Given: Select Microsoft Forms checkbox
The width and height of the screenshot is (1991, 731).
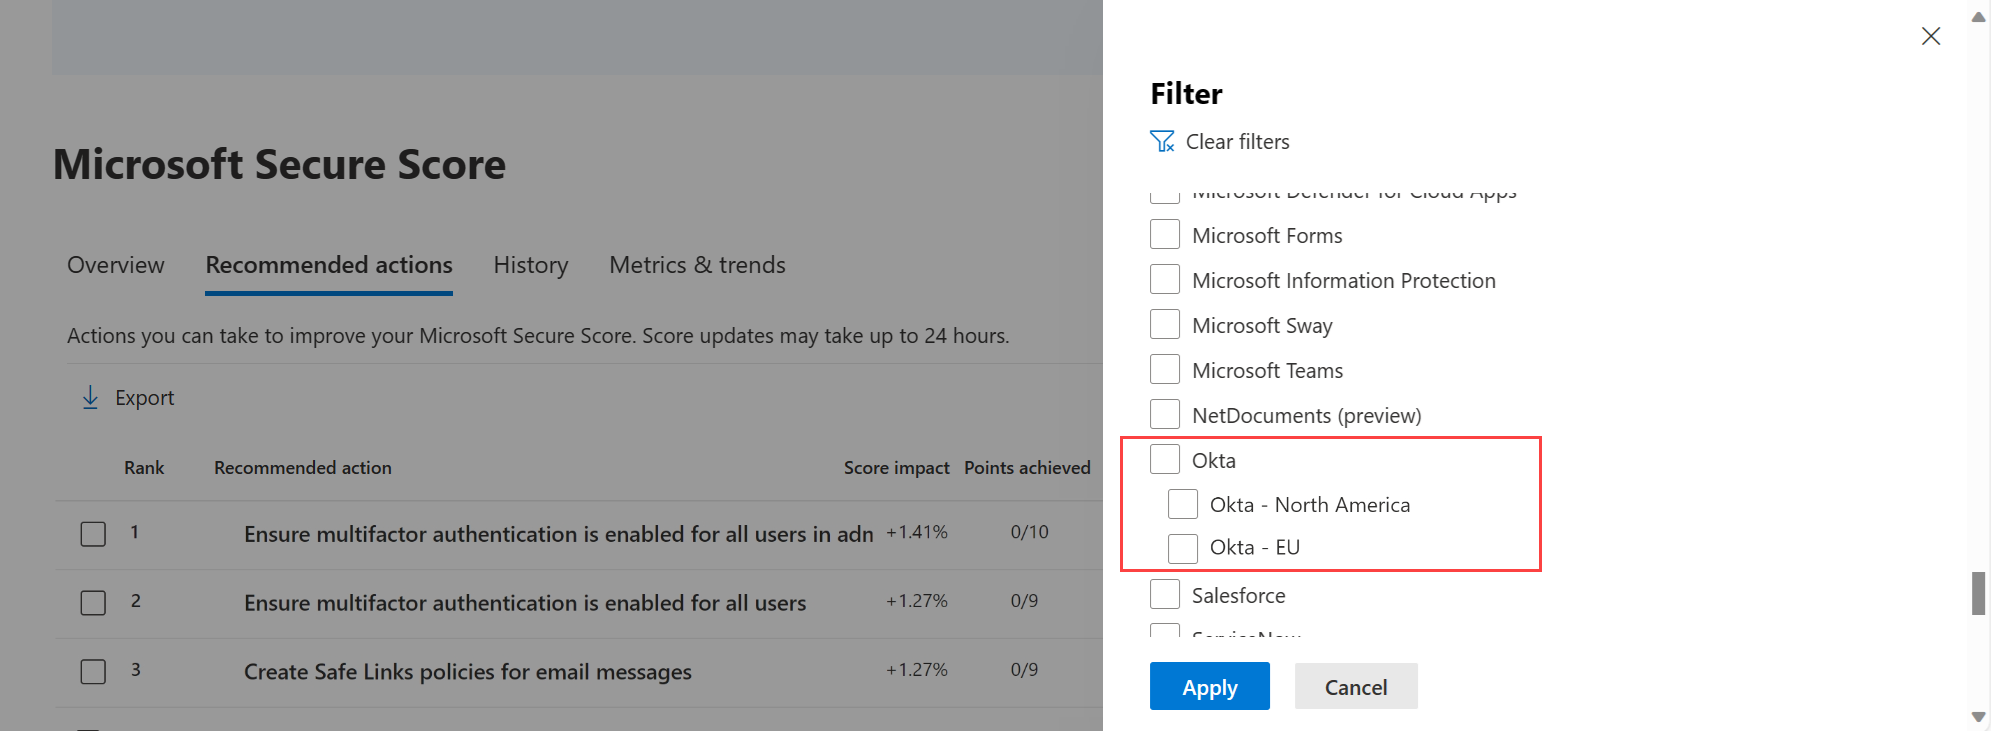Looking at the screenshot, I should (1165, 235).
